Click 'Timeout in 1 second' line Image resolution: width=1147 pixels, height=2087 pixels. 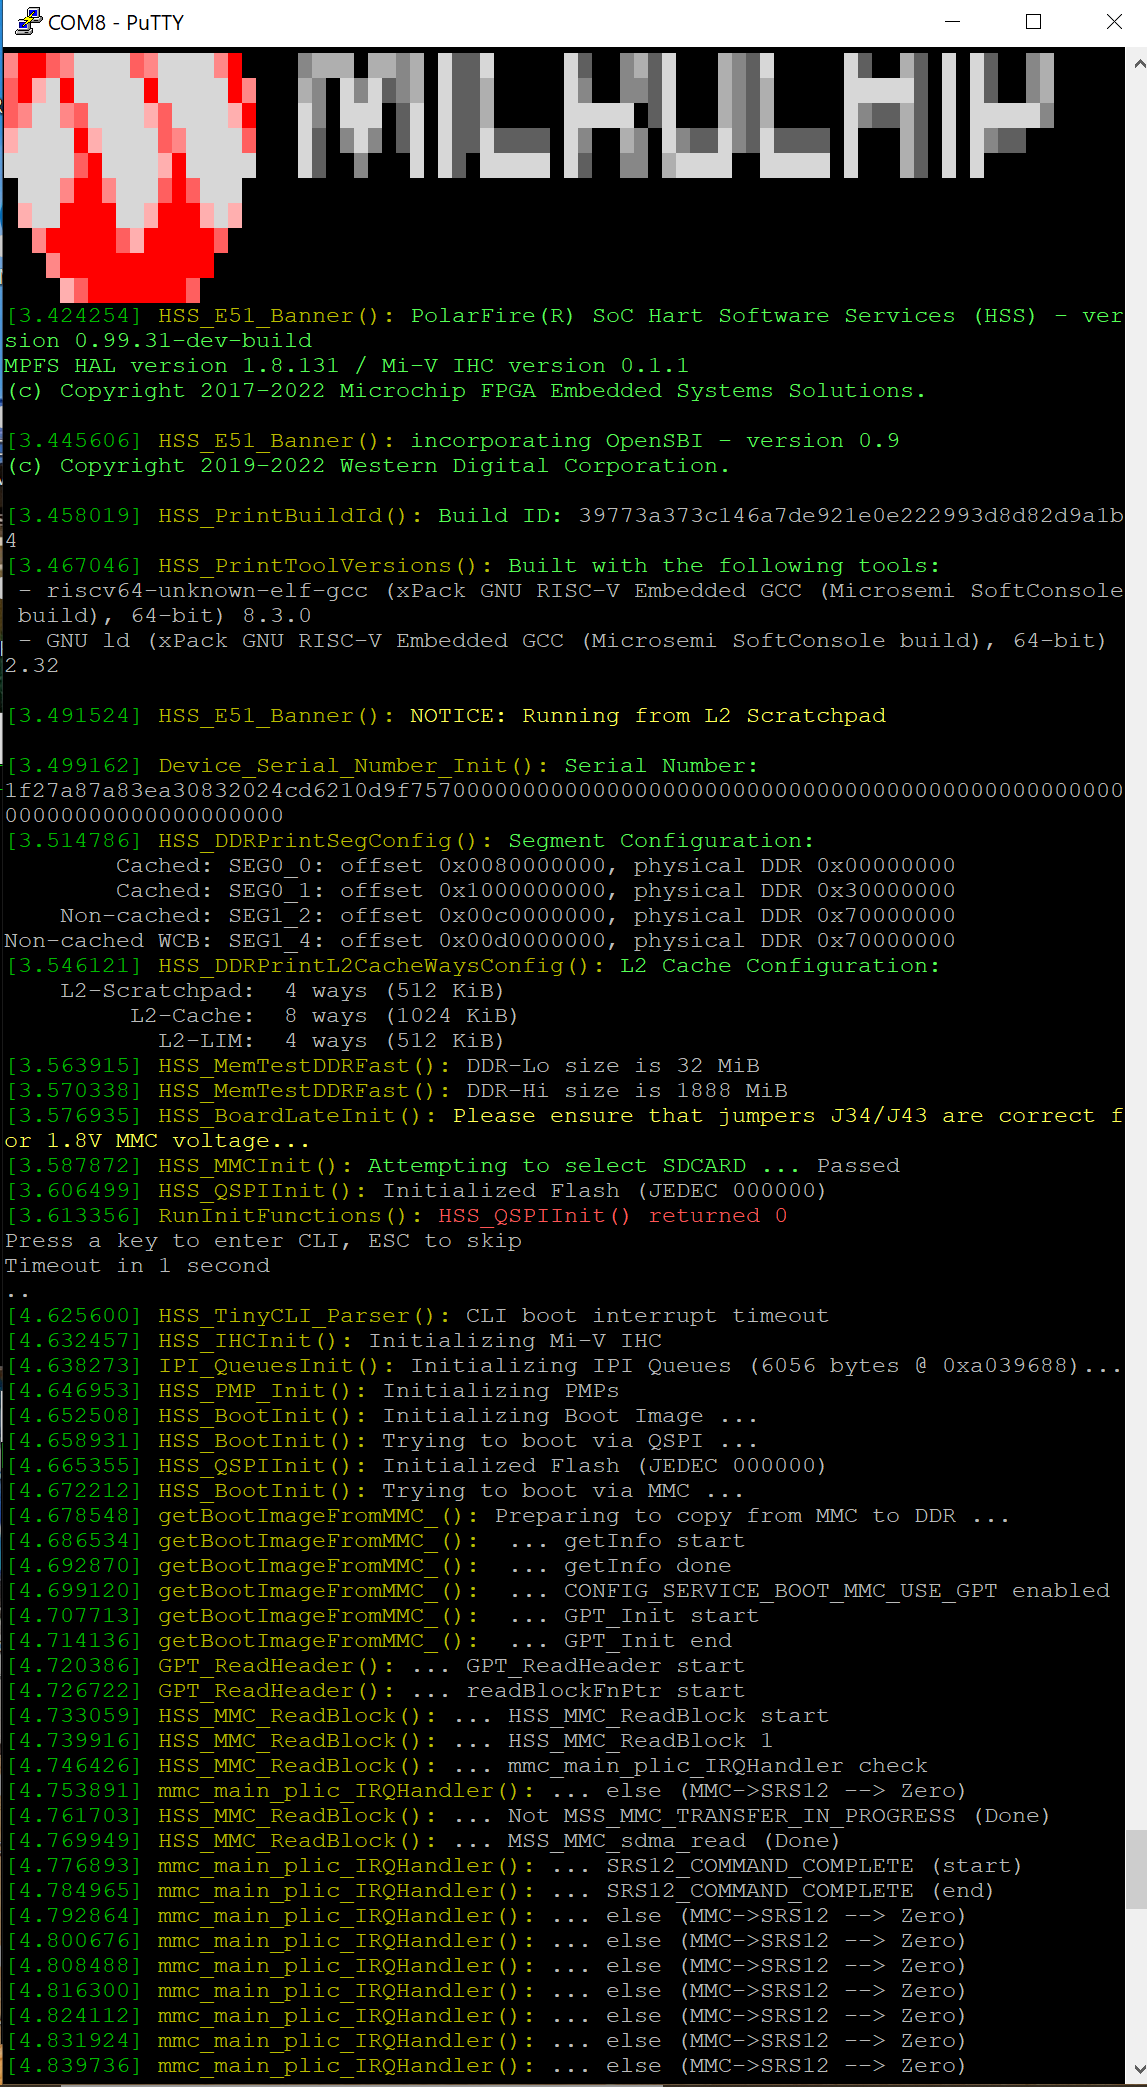point(137,1265)
